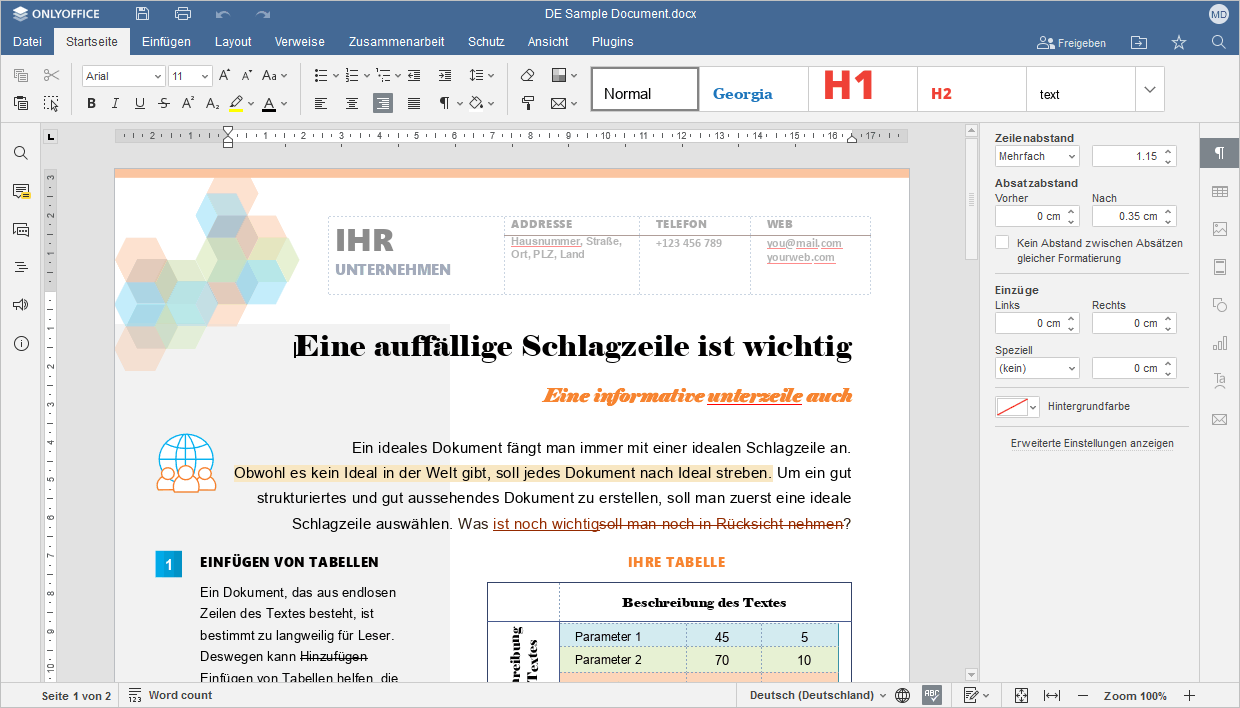The width and height of the screenshot is (1240, 708).
Task: Open the Find search icon in left sidebar
Action: point(21,153)
